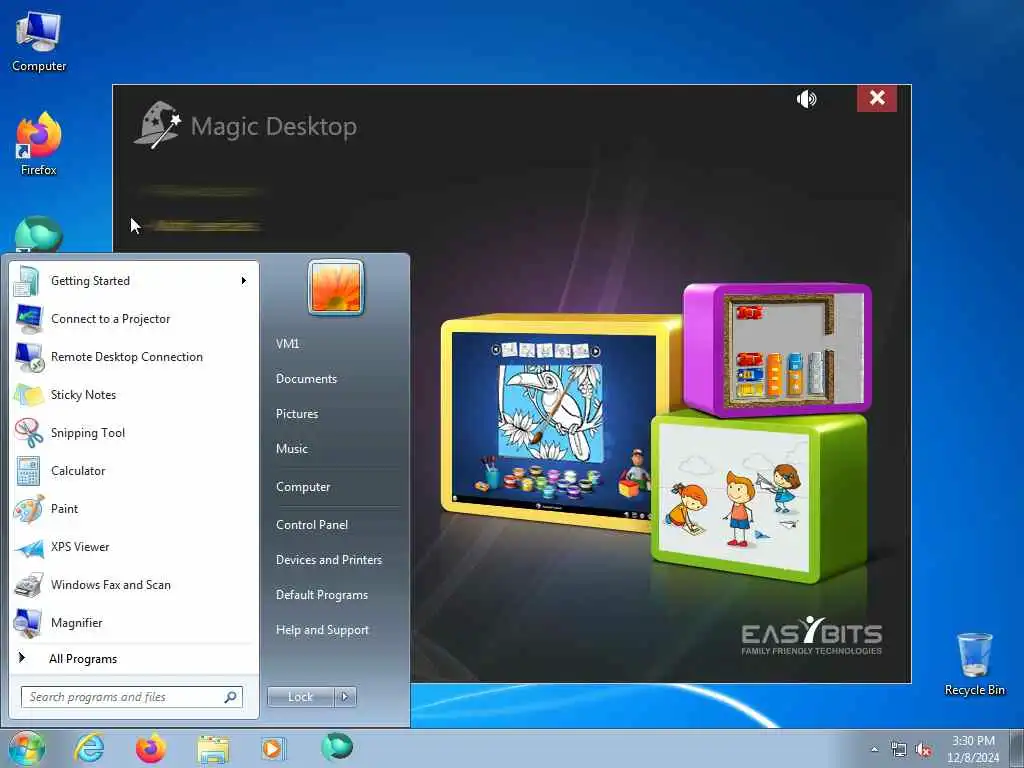Select the teal globe desktop shortcut
The image size is (1024, 768).
(39, 234)
